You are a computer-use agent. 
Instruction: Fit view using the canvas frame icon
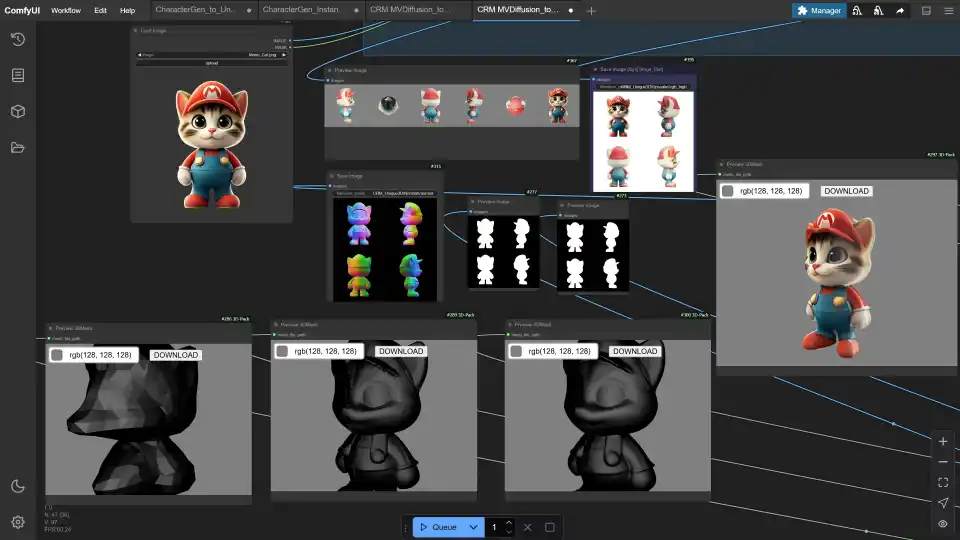coord(943,482)
